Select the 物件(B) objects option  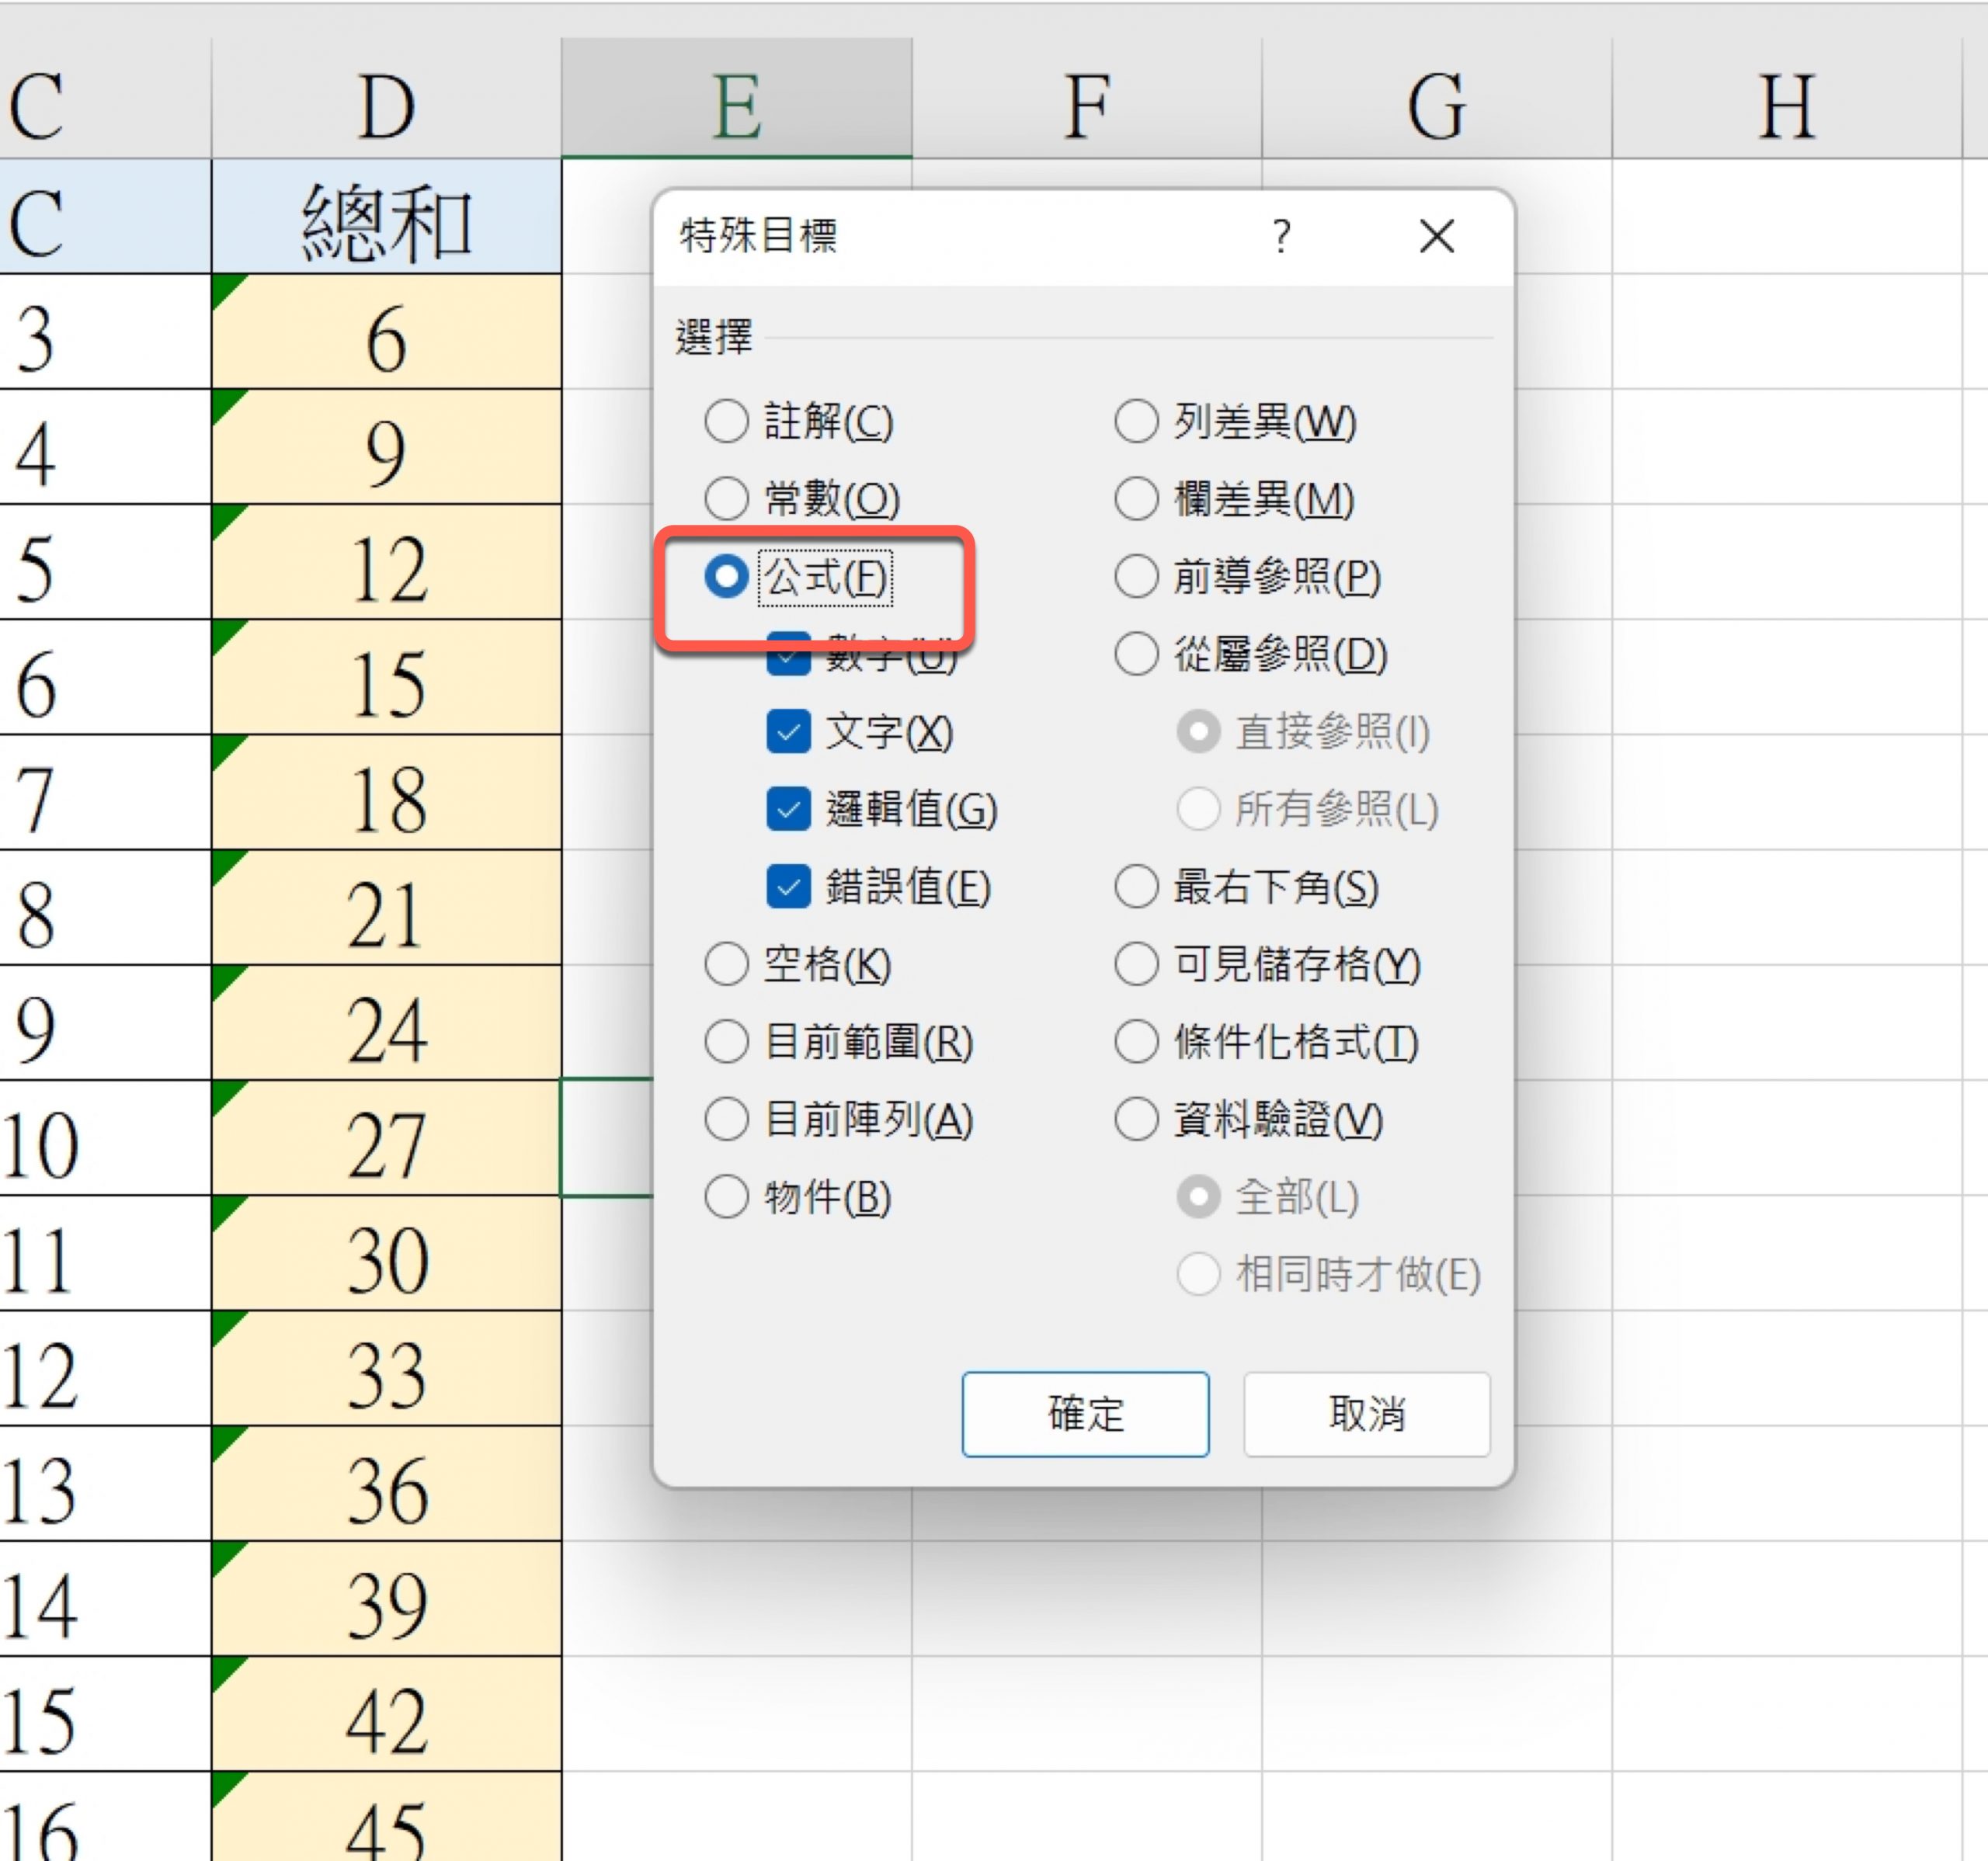727,1196
